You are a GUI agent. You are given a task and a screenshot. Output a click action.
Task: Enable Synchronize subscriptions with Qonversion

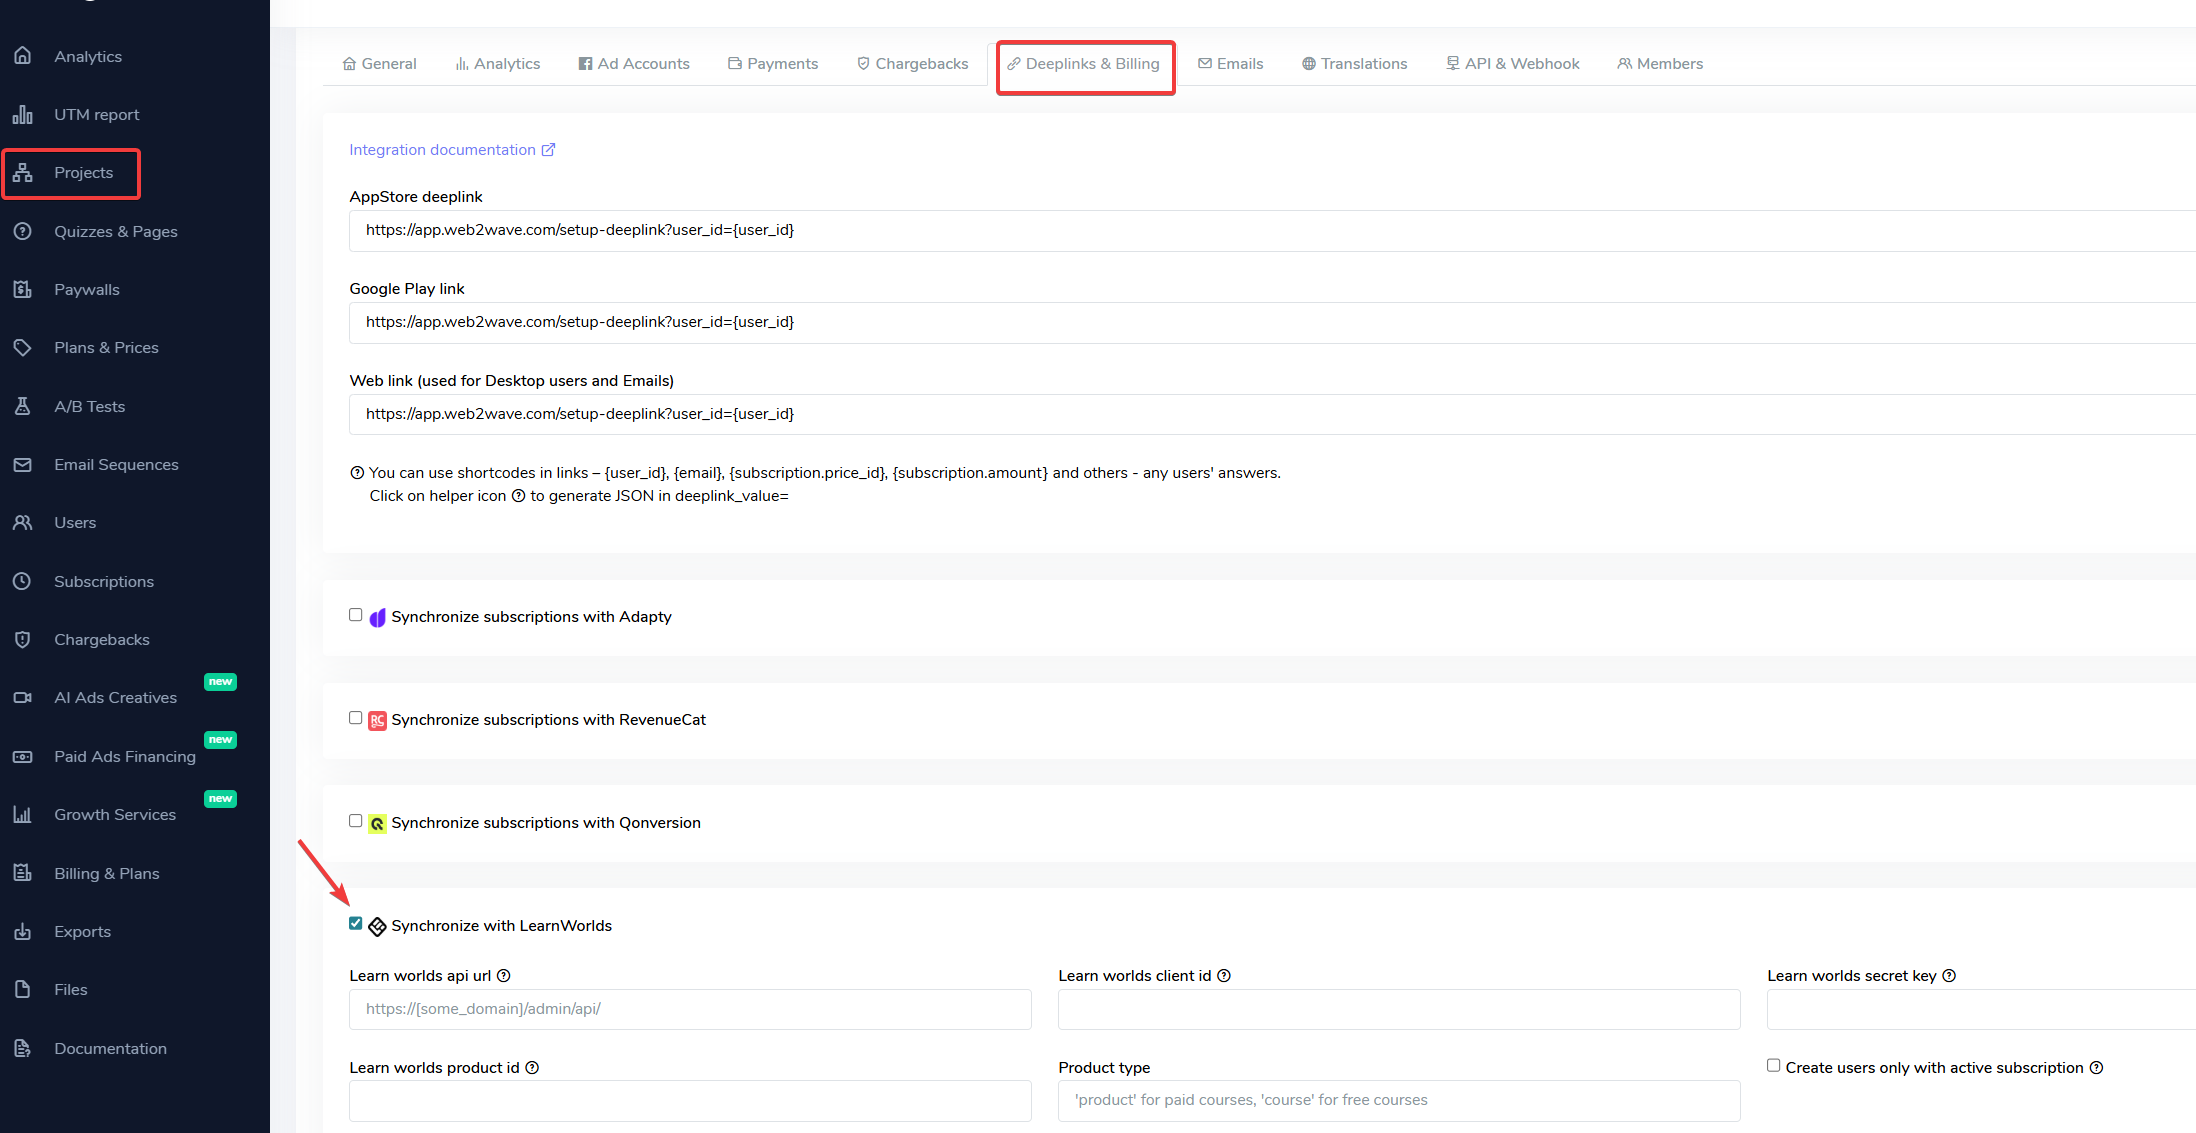355,821
